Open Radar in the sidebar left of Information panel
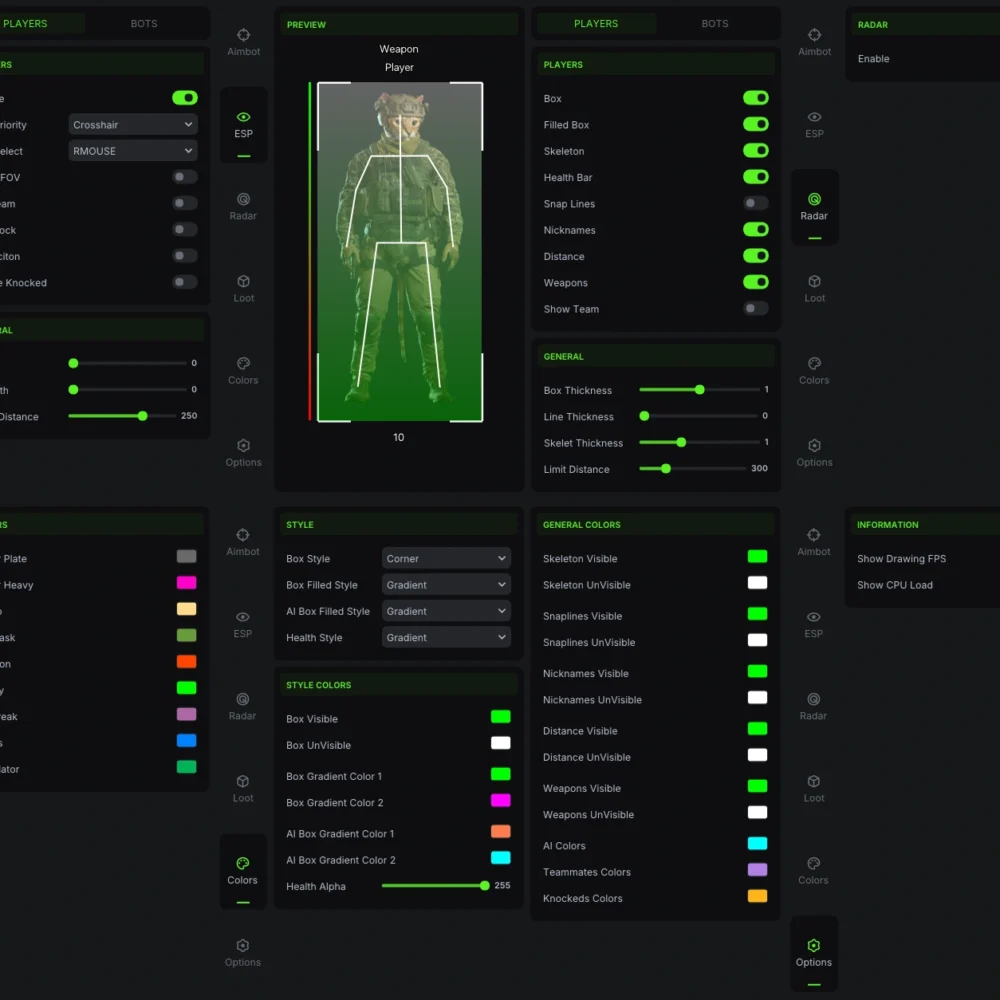Screen dimensions: 1000x1000 point(813,707)
